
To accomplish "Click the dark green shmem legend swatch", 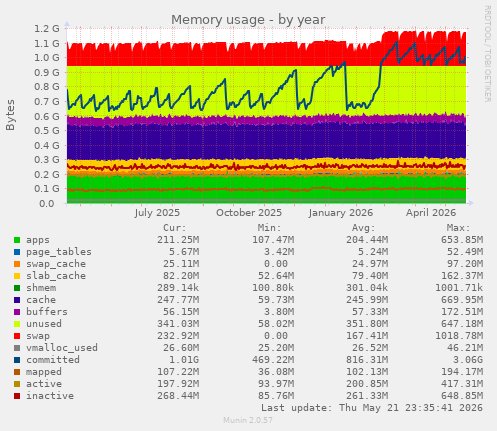I will click(x=17, y=288).
